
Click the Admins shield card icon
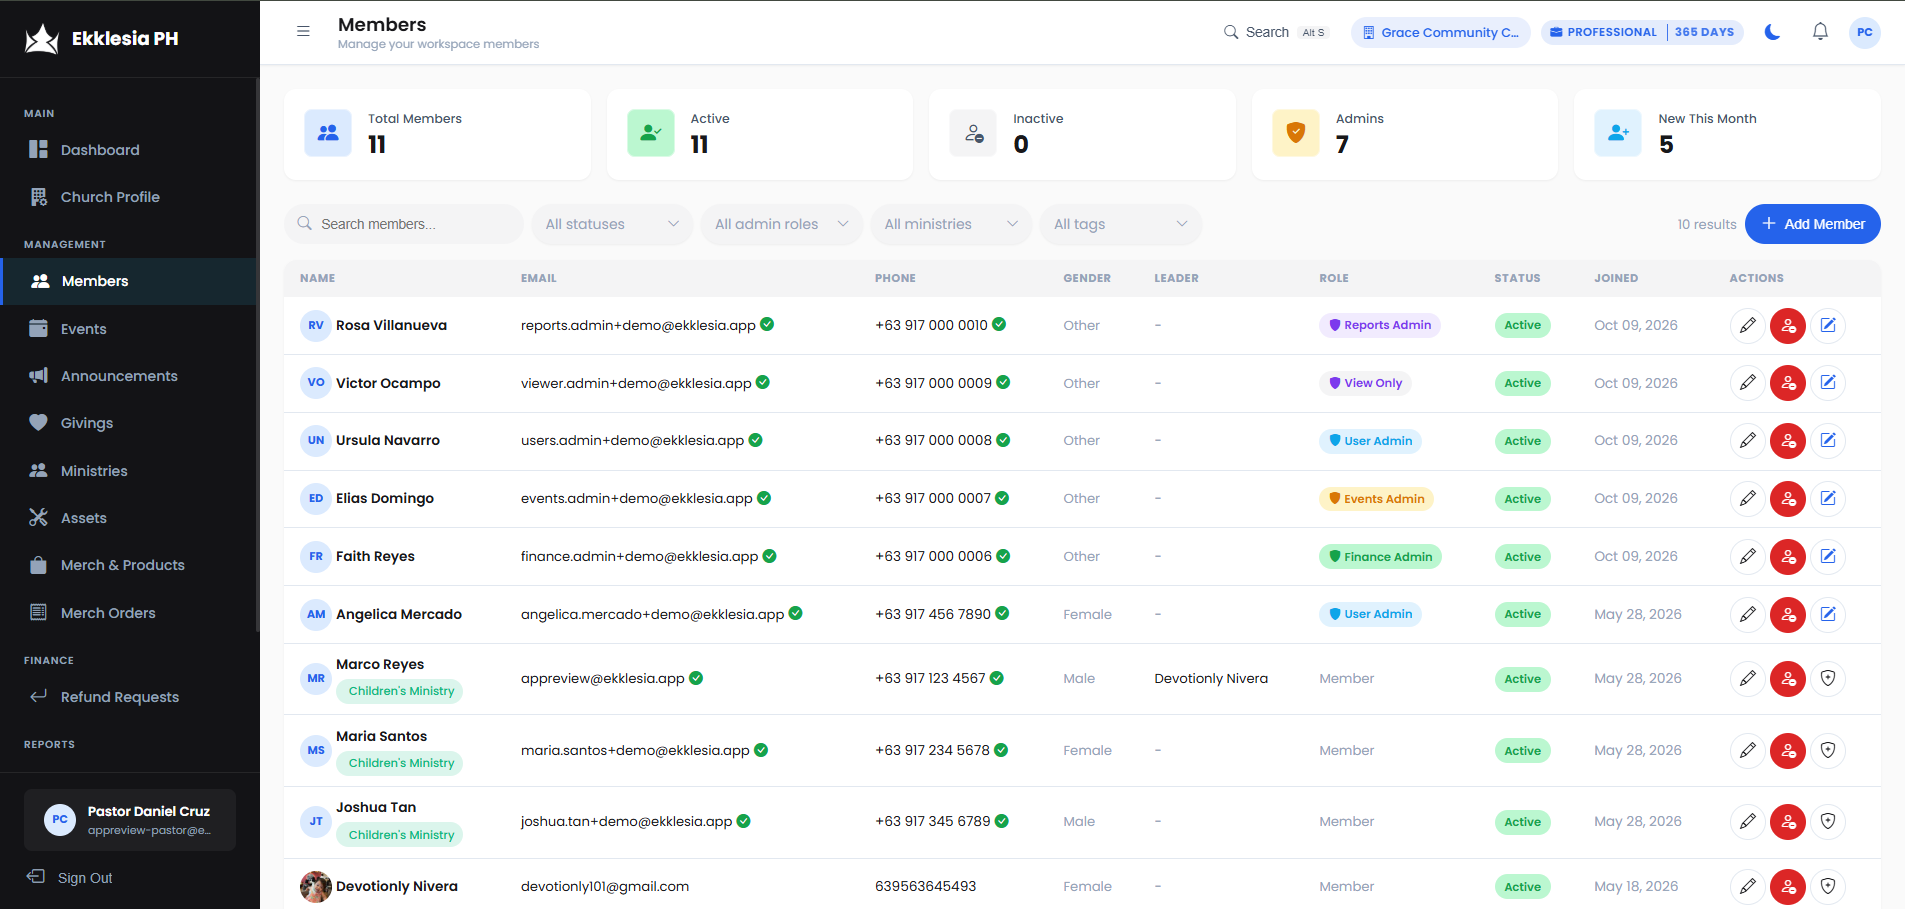(1296, 133)
